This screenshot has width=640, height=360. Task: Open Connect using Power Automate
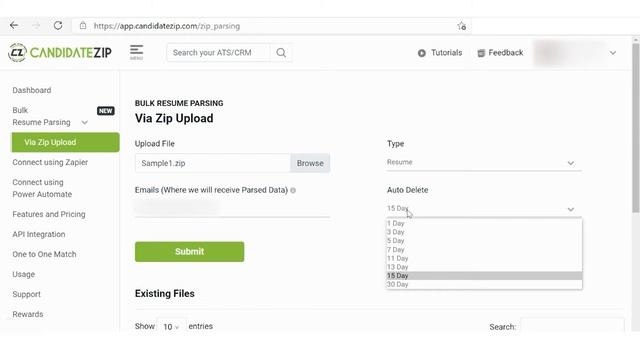coord(42,188)
